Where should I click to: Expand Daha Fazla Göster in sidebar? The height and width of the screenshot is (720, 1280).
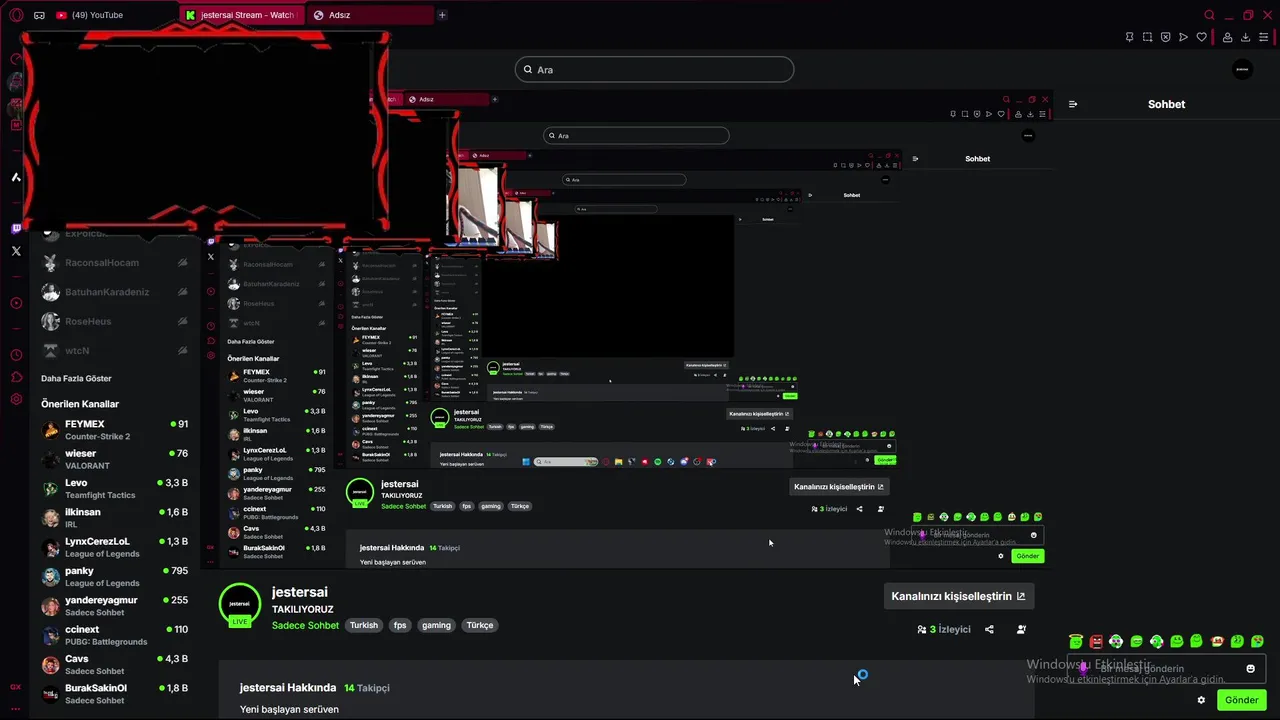pyautogui.click(x=76, y=378)
